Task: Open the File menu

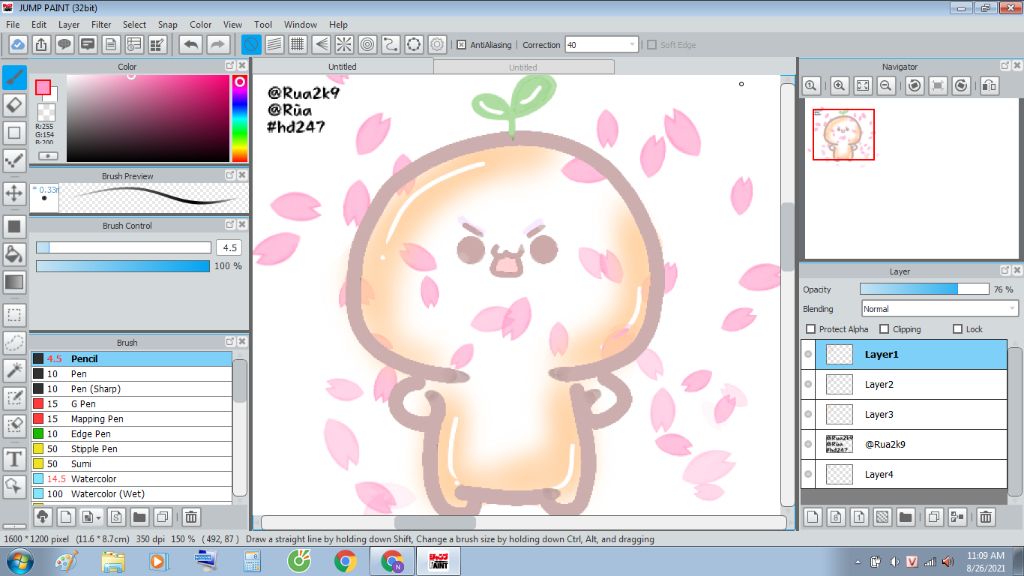Action: [12, 24]
